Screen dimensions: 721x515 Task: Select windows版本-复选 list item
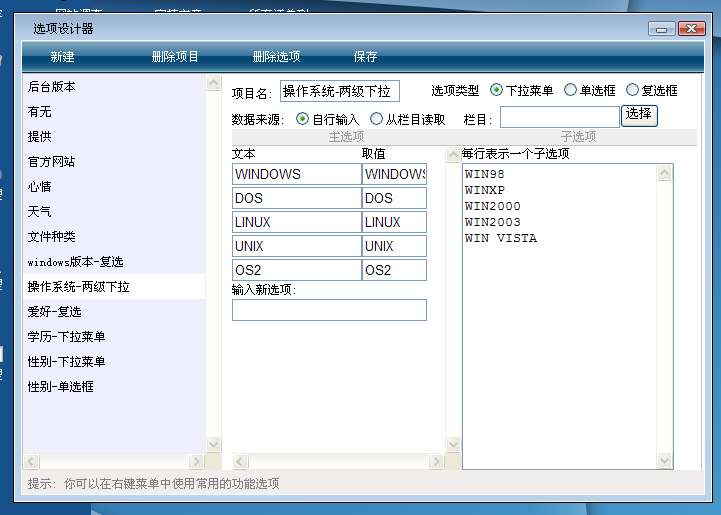tap(114, 262)
